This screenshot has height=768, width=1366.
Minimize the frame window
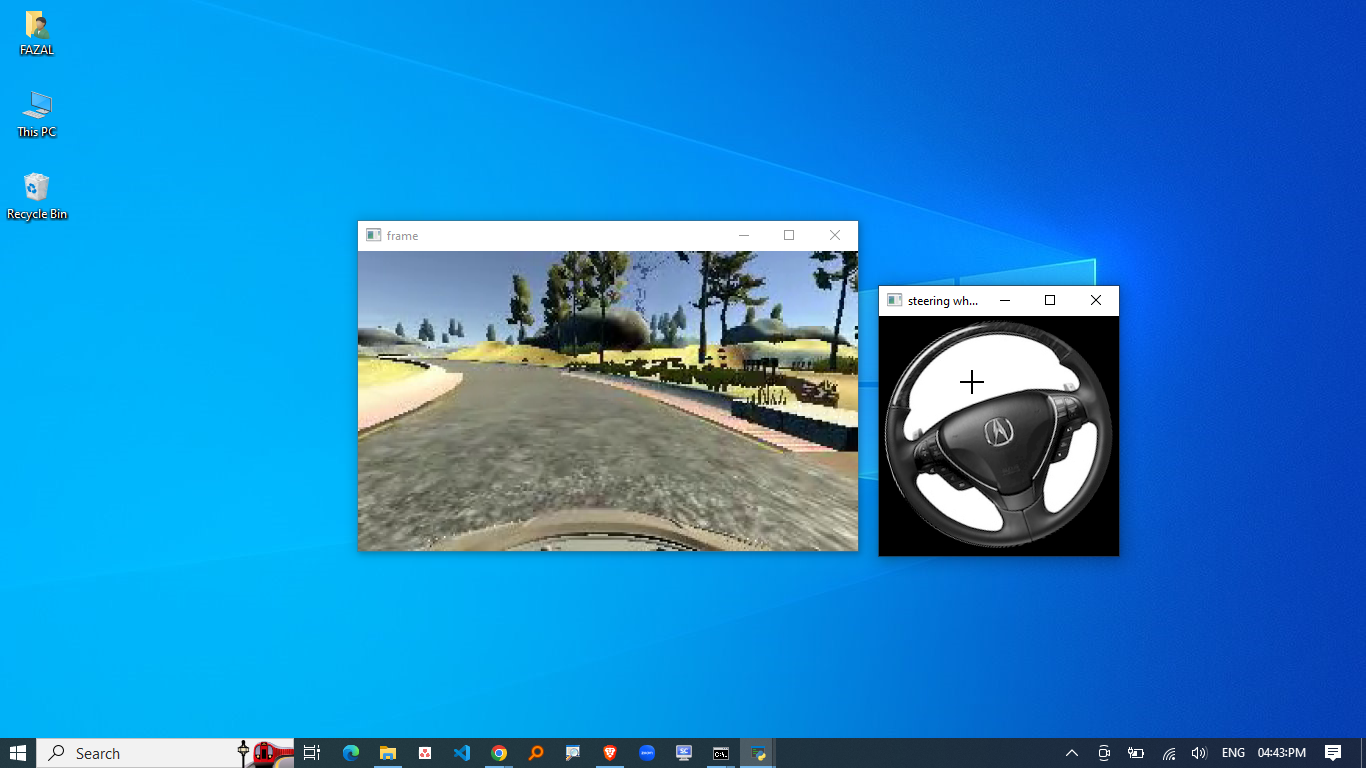(743, 235)
